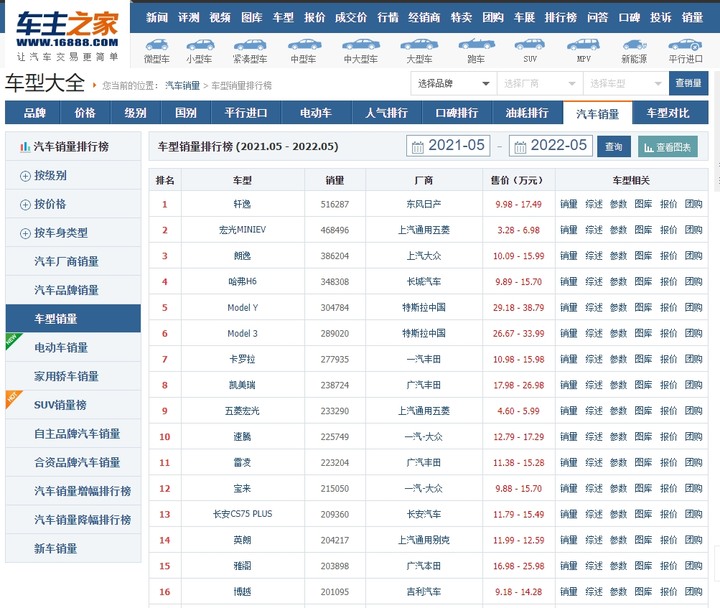Select the 平行进口 car icon

pos(685,45)
